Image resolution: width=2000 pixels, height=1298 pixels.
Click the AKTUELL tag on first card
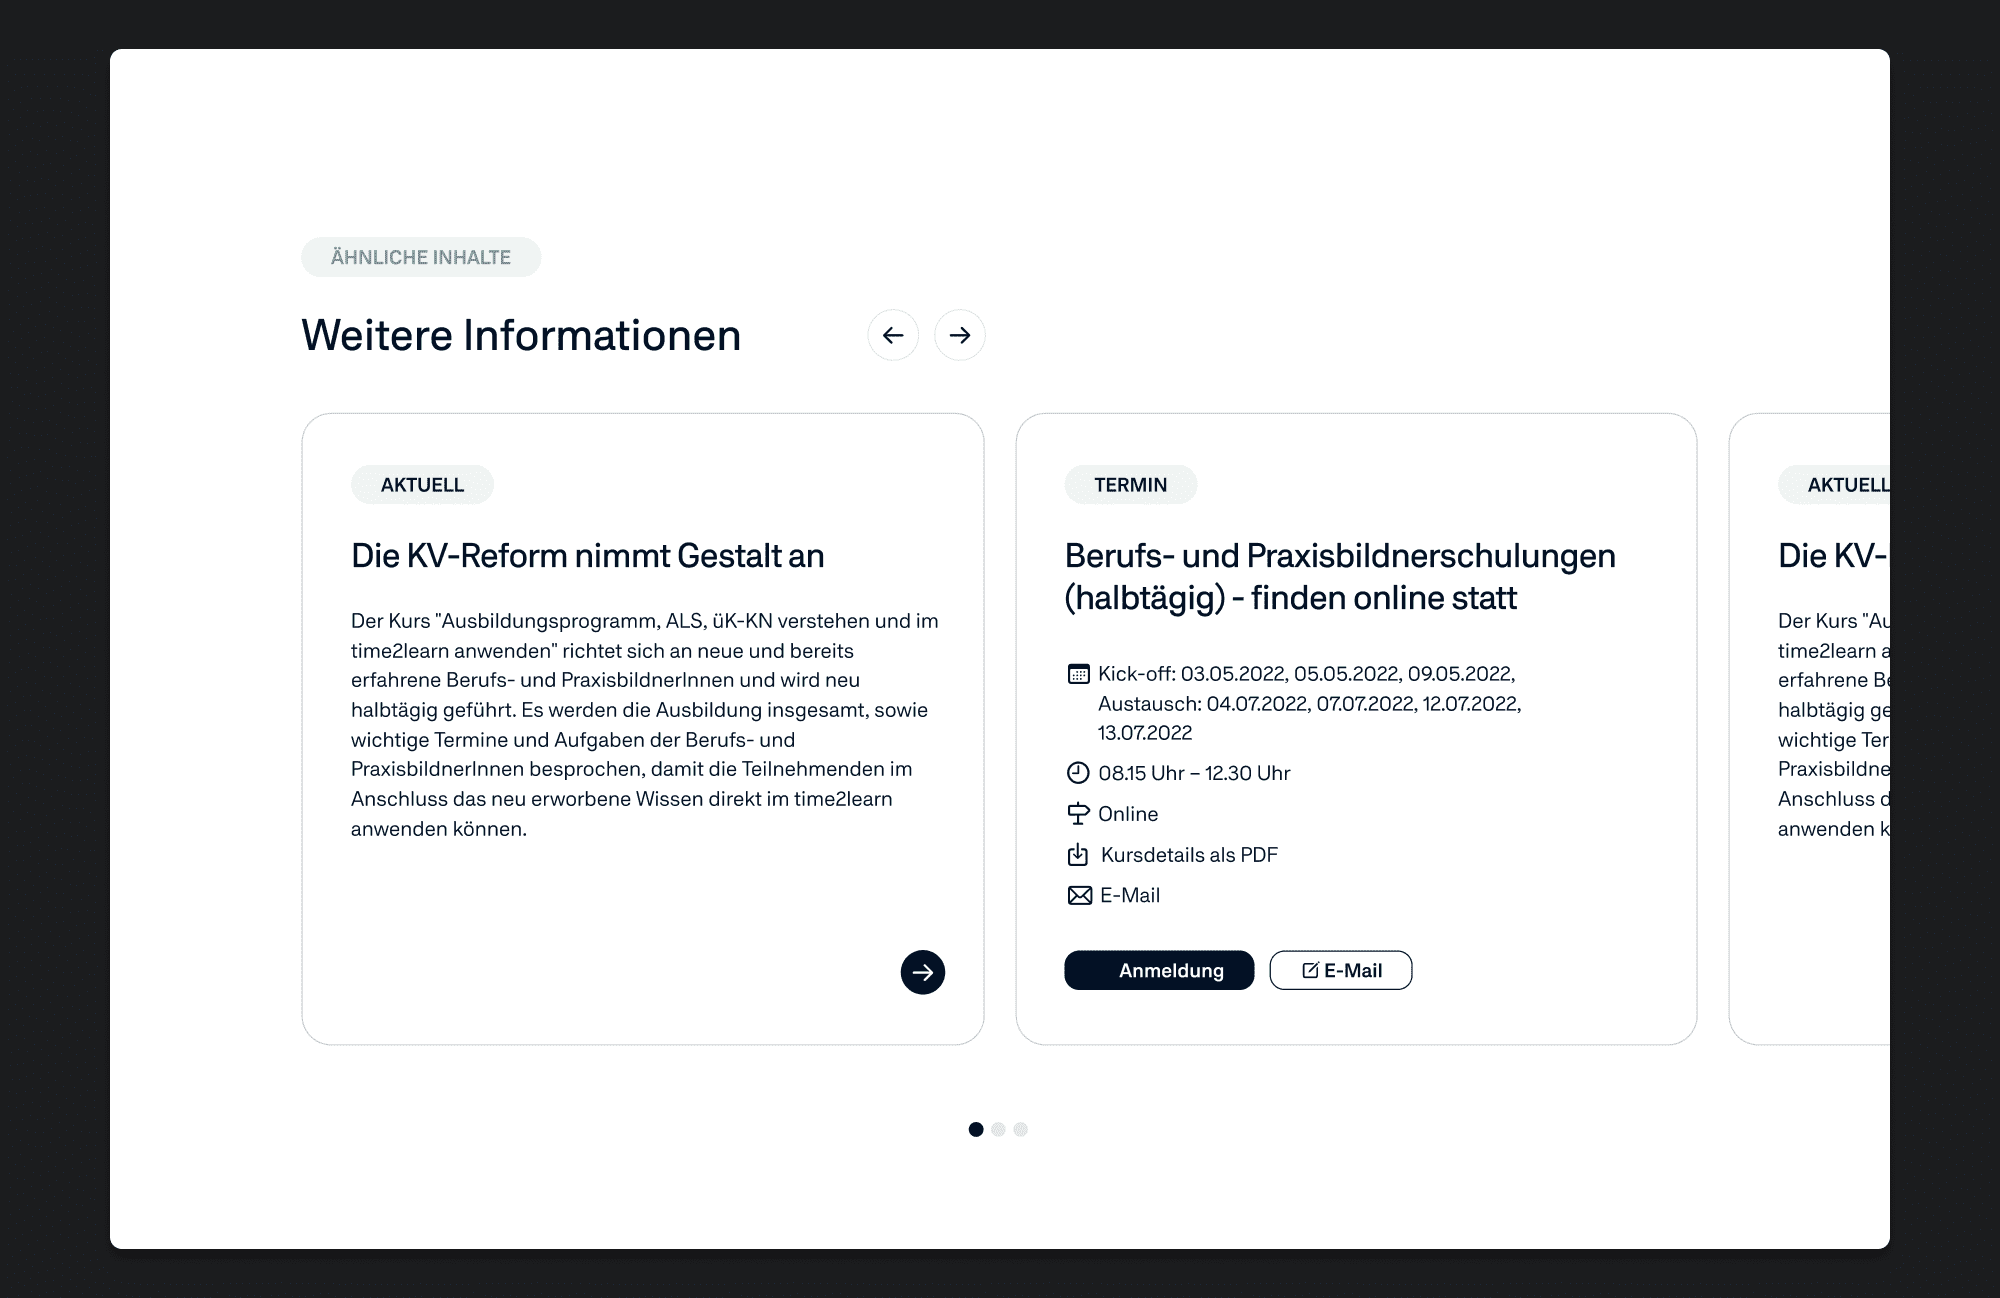click(x=422, y=485)
